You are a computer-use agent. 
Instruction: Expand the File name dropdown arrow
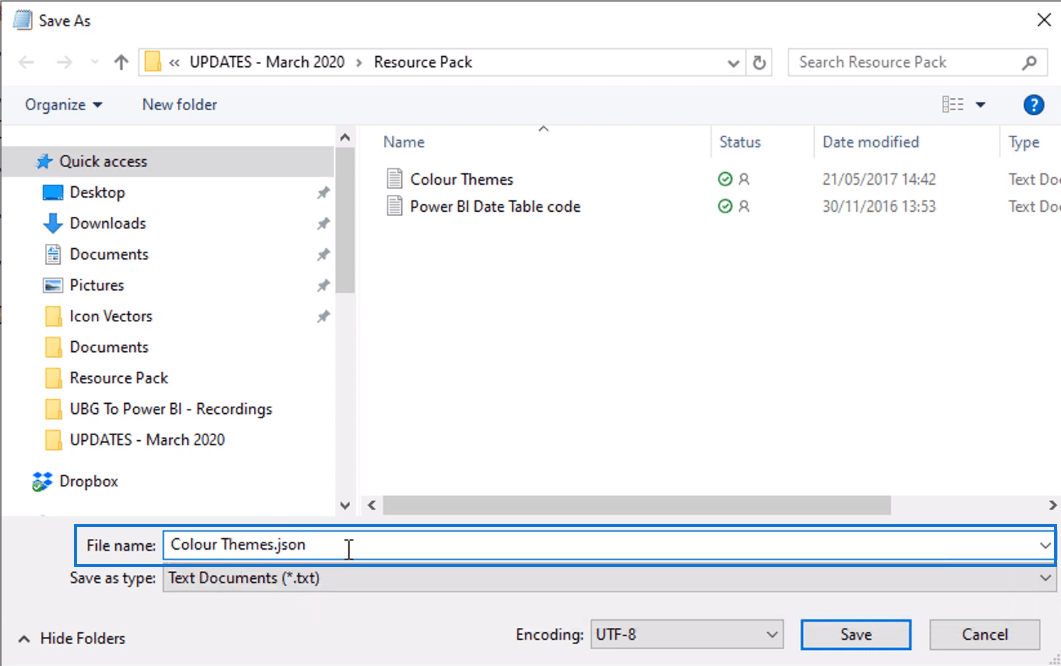(1045, 546)
